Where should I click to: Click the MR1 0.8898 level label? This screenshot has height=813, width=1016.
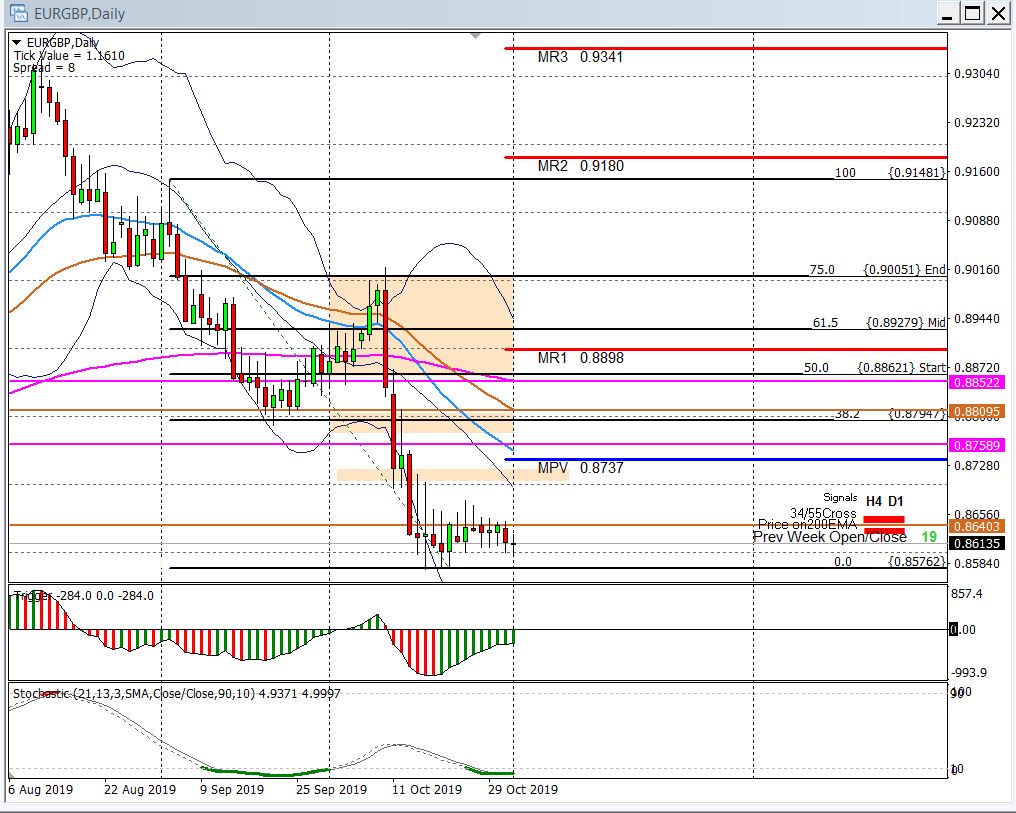580,357
